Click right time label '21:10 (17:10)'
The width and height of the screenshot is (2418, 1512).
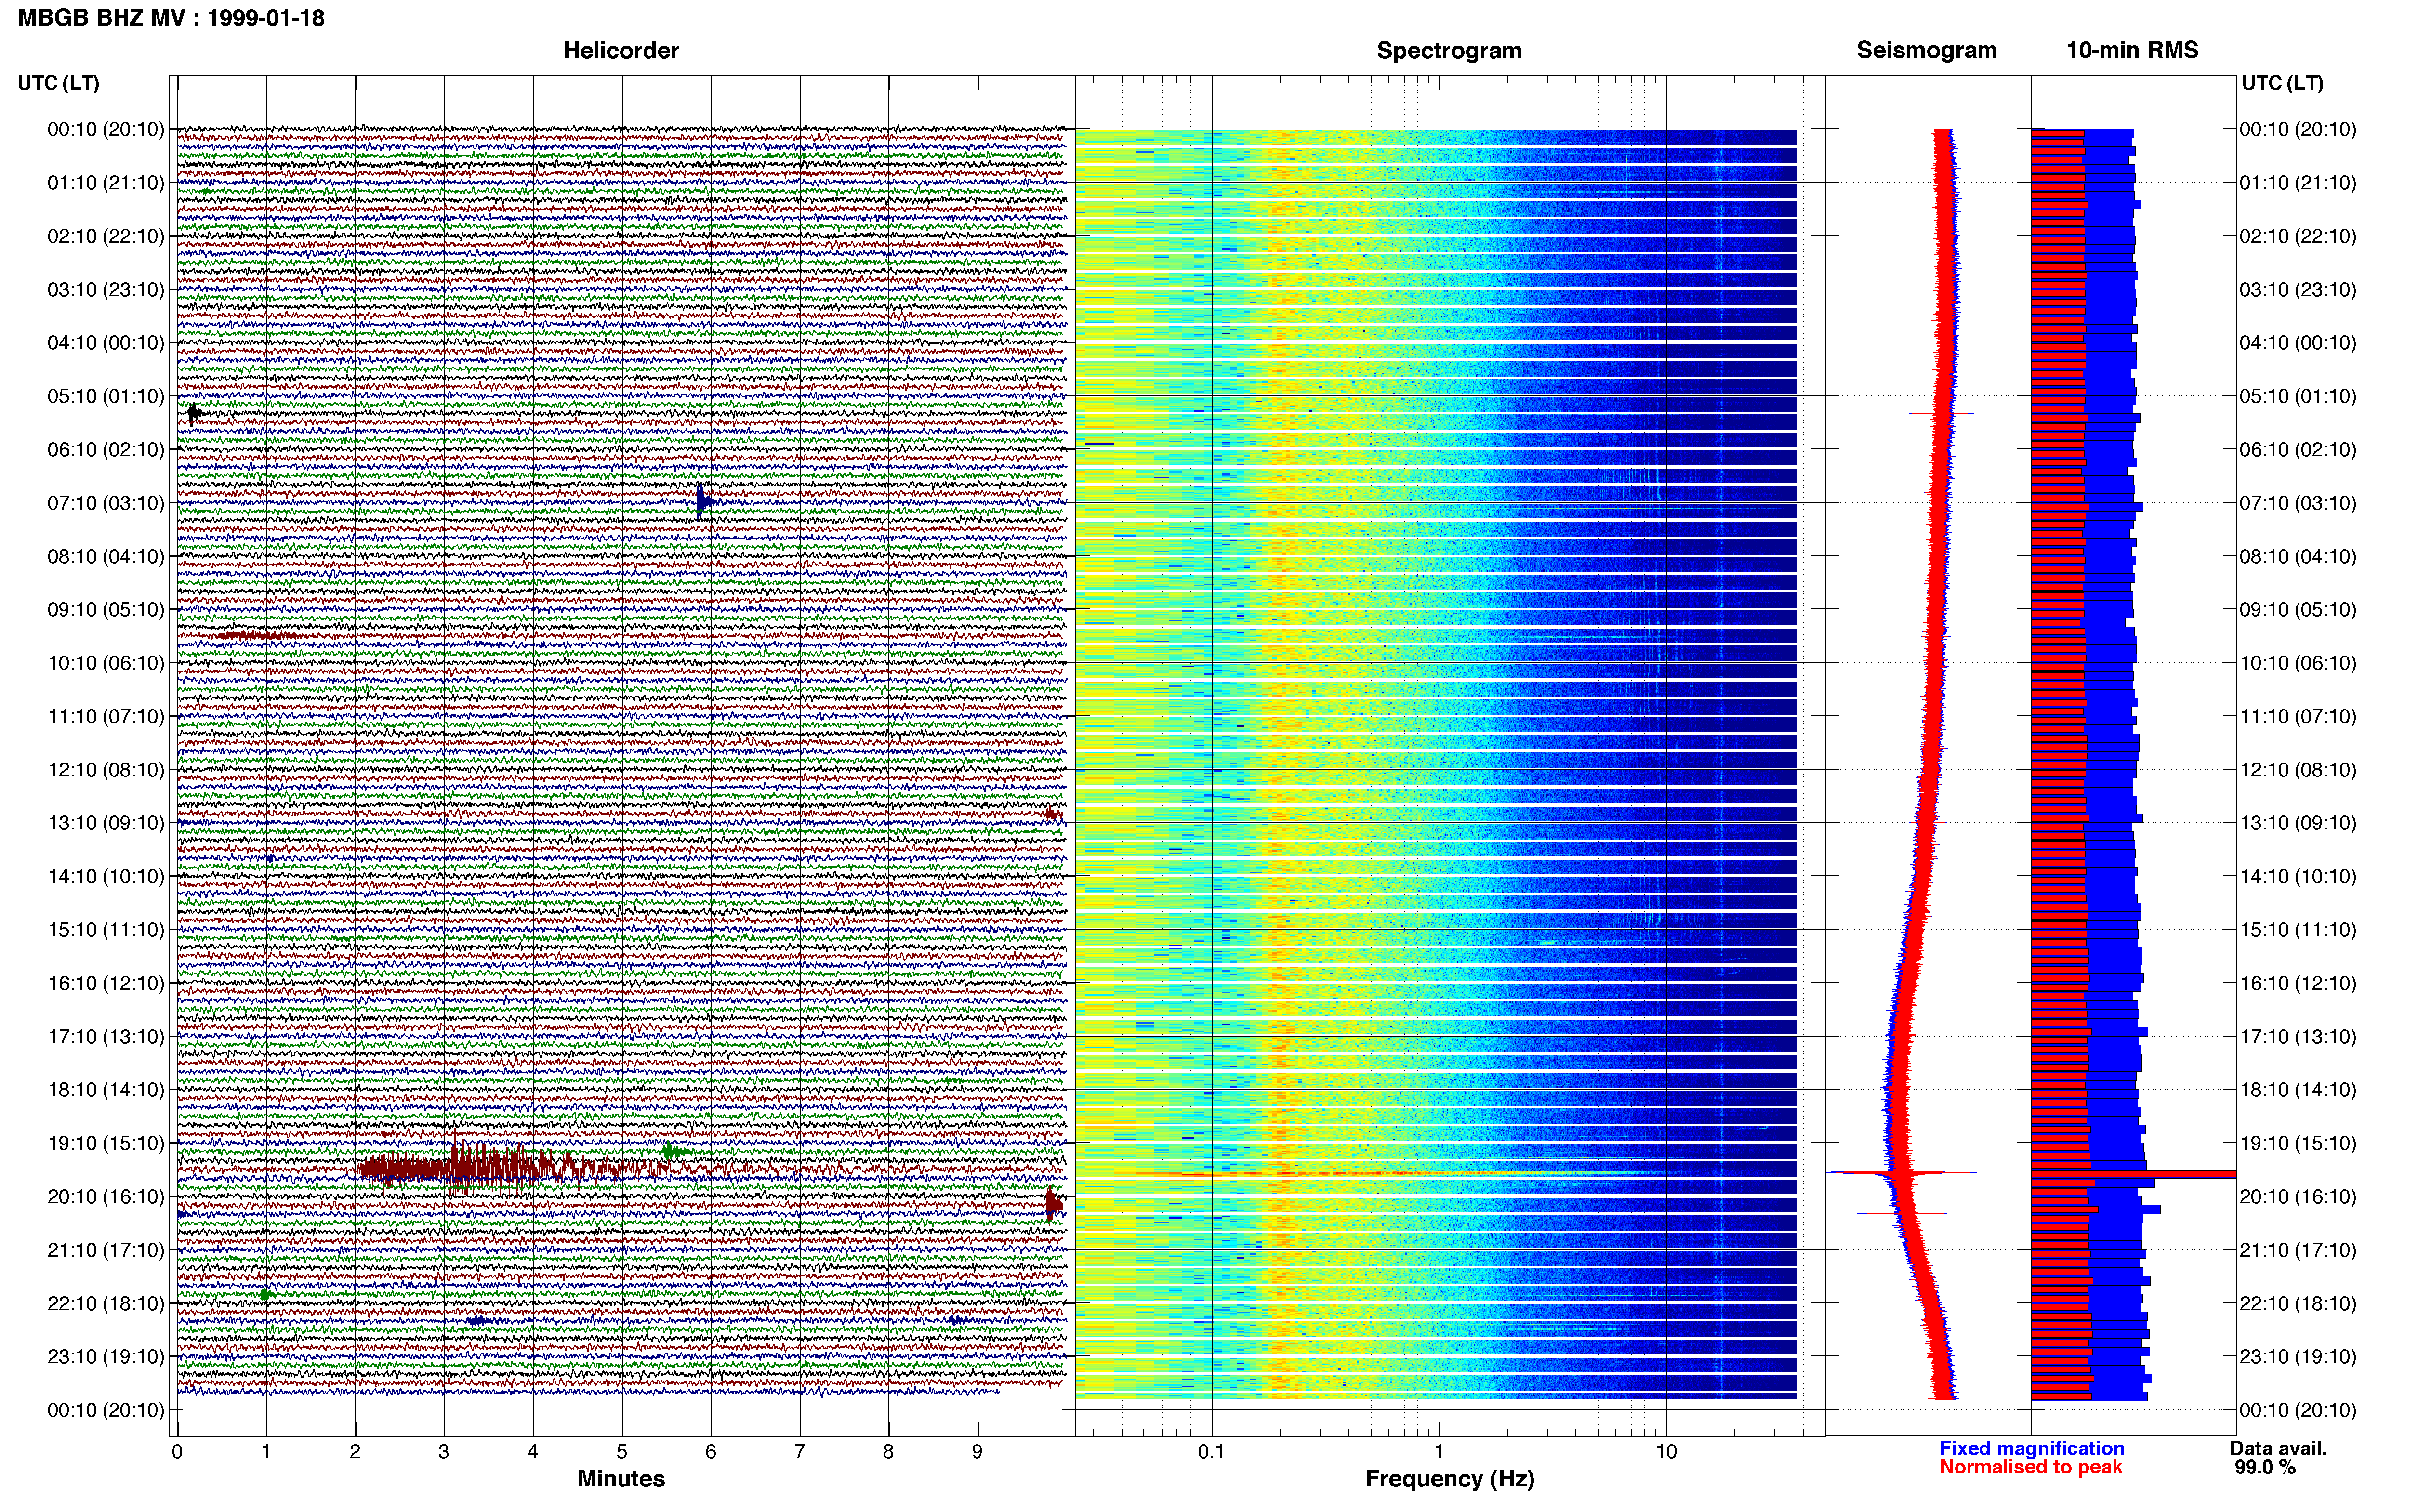2298,1250
